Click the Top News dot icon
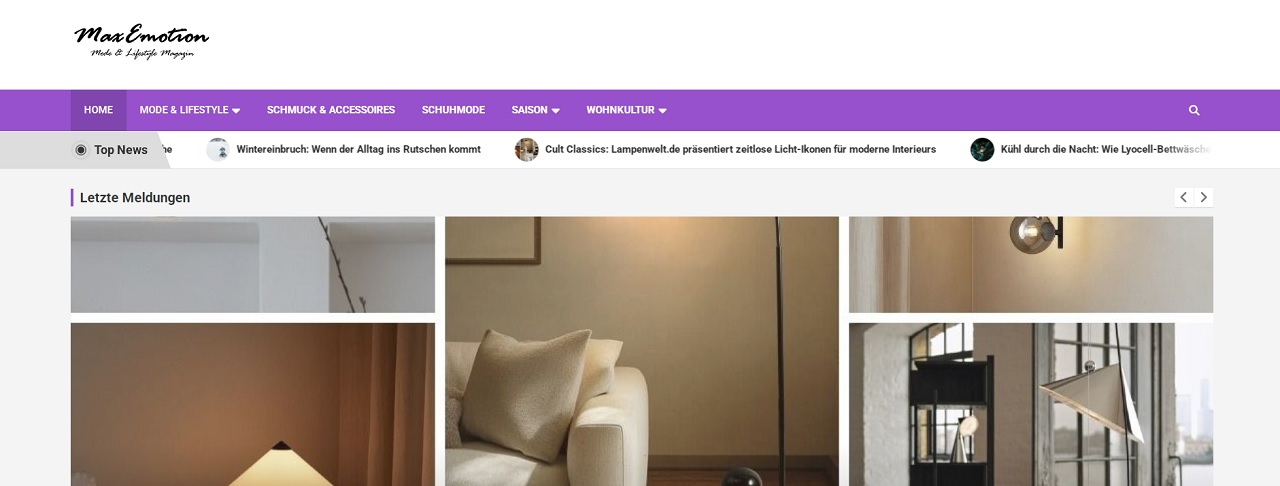The image size is (1280, 486). pyautogui.click(x=81, y=150)
